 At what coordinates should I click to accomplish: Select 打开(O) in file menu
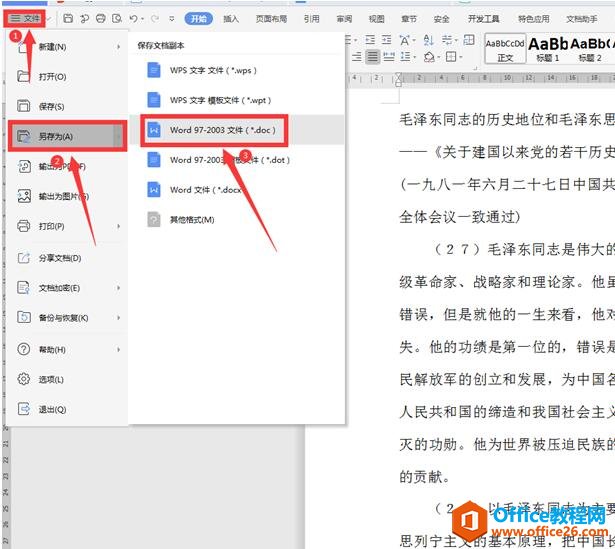click(x=67, y=76)
